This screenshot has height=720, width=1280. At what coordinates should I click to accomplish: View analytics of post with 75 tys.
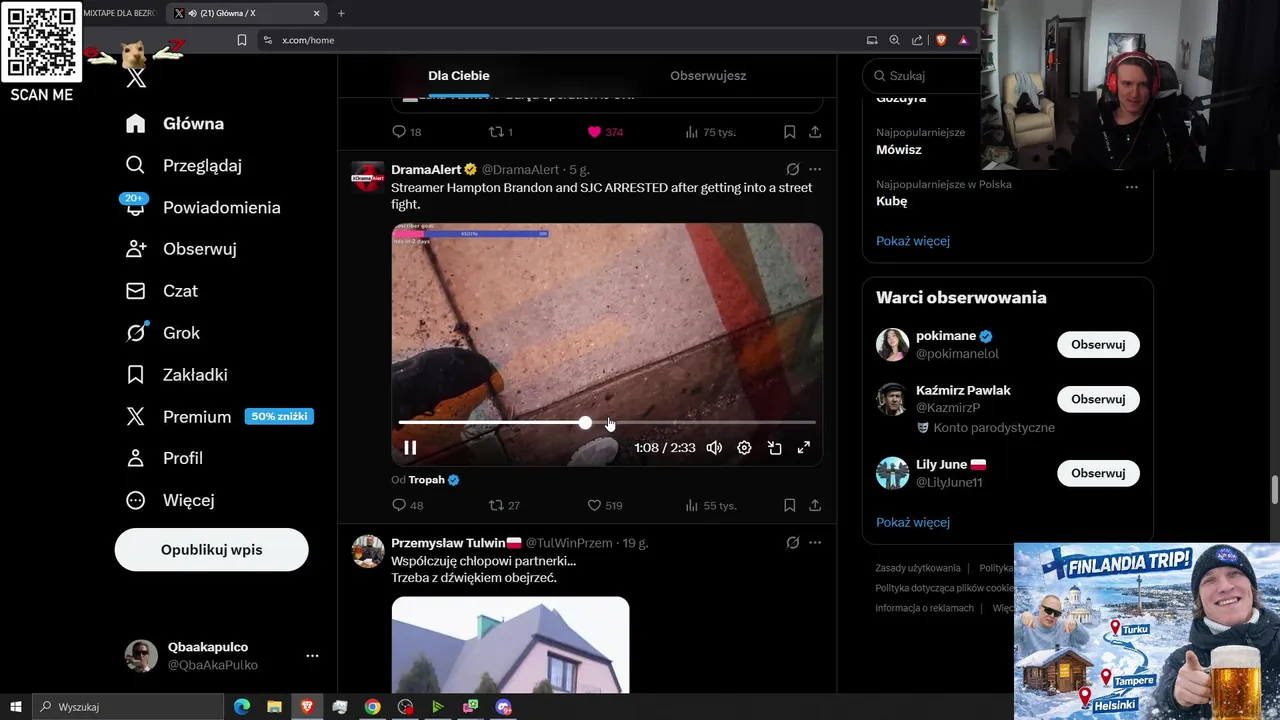(711, 132)
